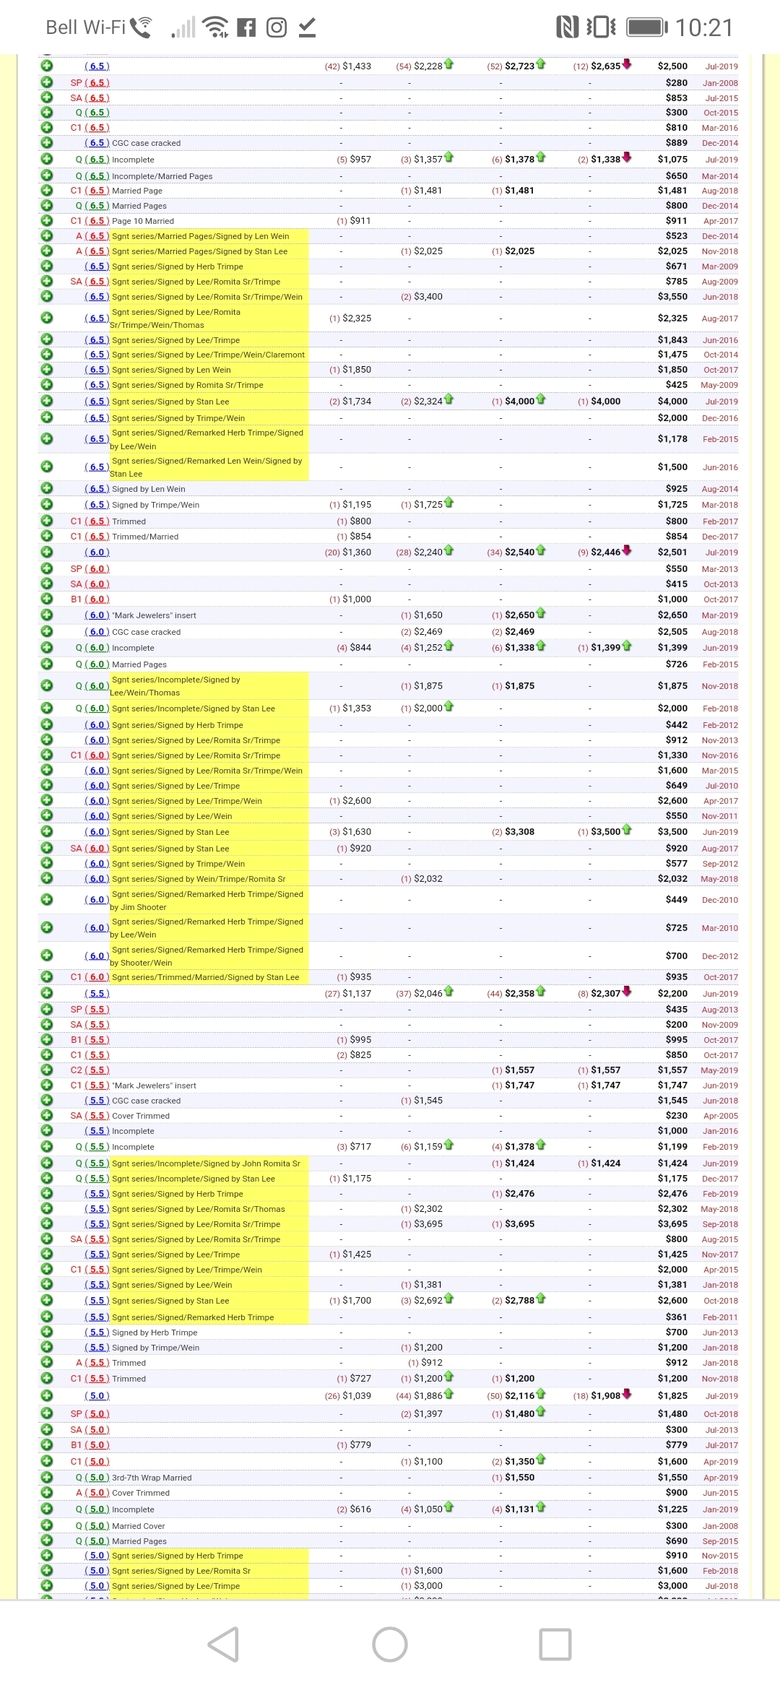Tap the Instagram icon in the status bar
Viewport: 780px width, 1690px height.
click(x=277, y=27)
